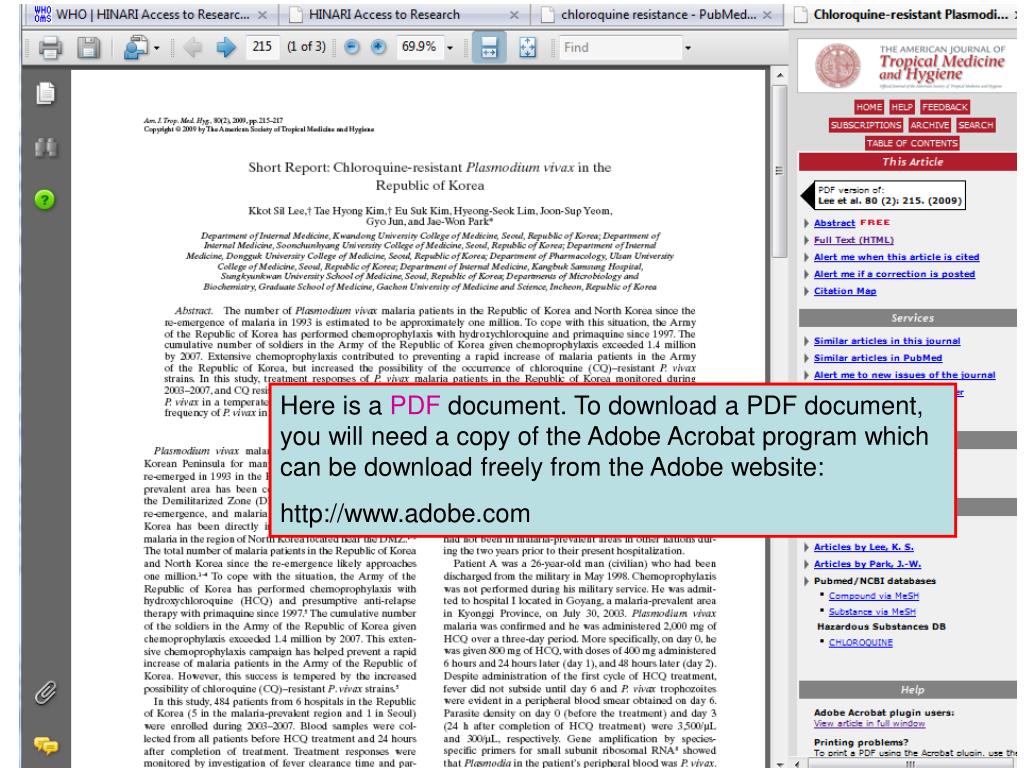Click the "(1 of 3)" page count text

tap(306, 47)
